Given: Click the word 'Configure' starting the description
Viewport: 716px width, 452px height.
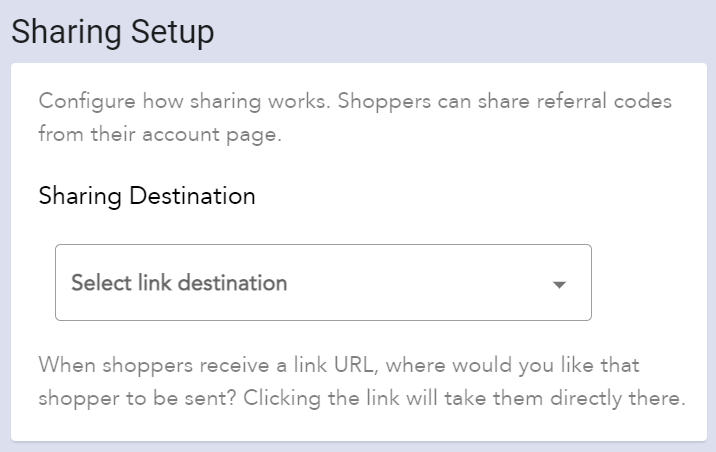Looking at the screenshot, I should (87, 102).
